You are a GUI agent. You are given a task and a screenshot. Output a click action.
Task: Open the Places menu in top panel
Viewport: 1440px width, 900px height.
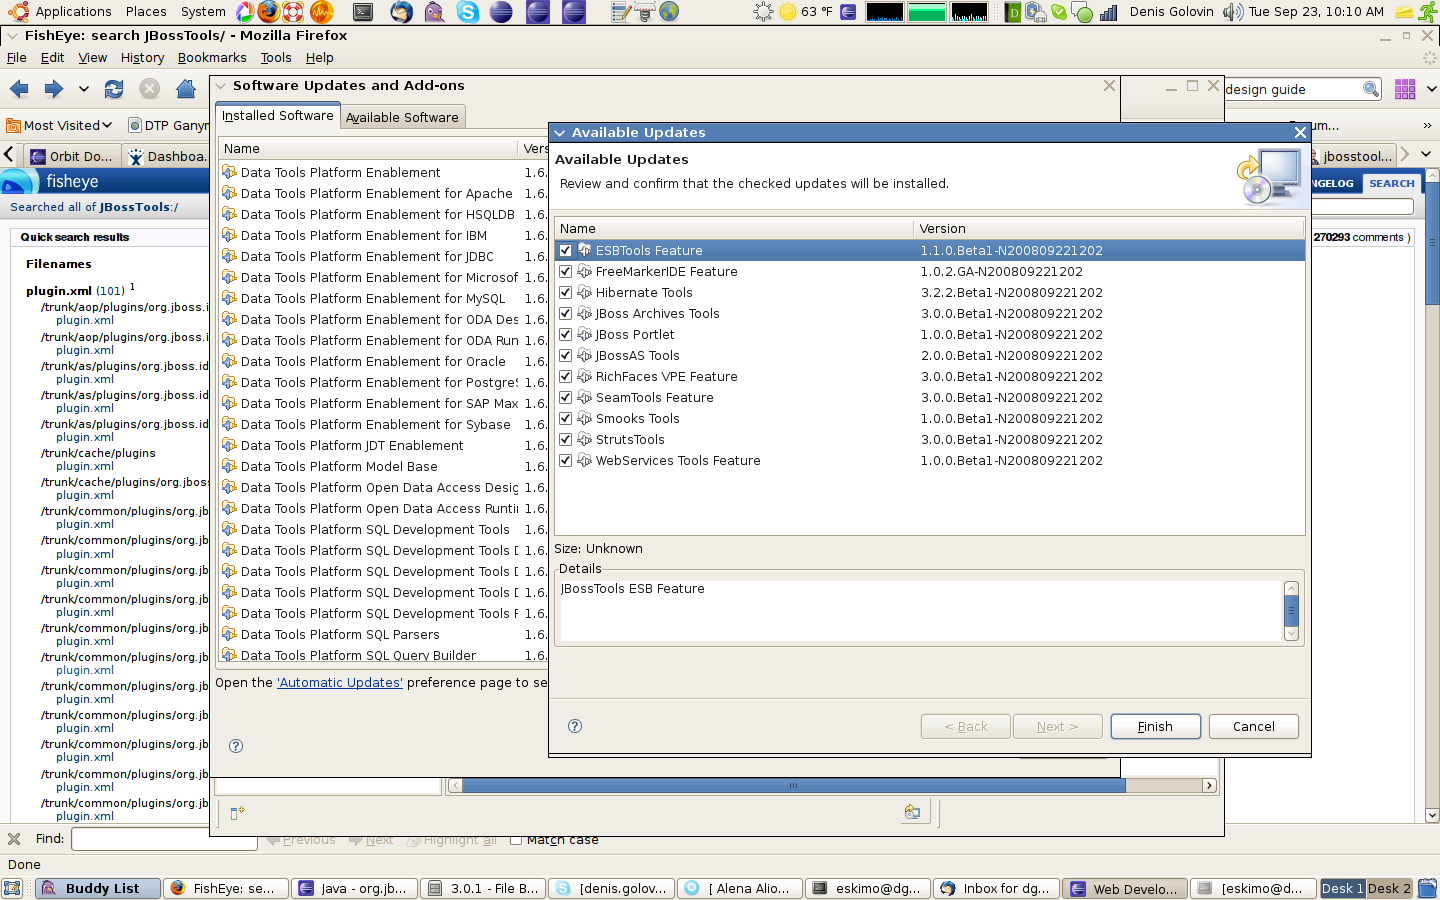(146, 12)
